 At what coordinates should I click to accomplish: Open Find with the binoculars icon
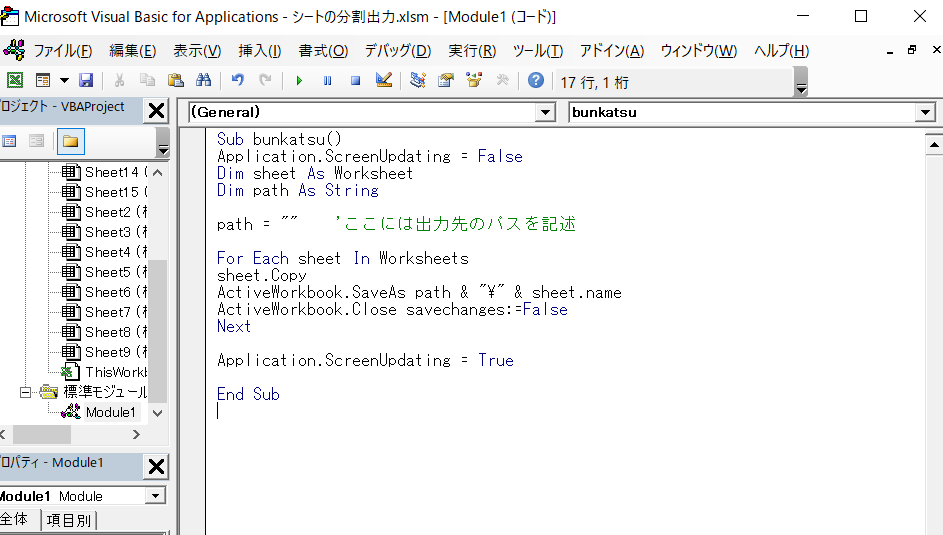point(203,80)
